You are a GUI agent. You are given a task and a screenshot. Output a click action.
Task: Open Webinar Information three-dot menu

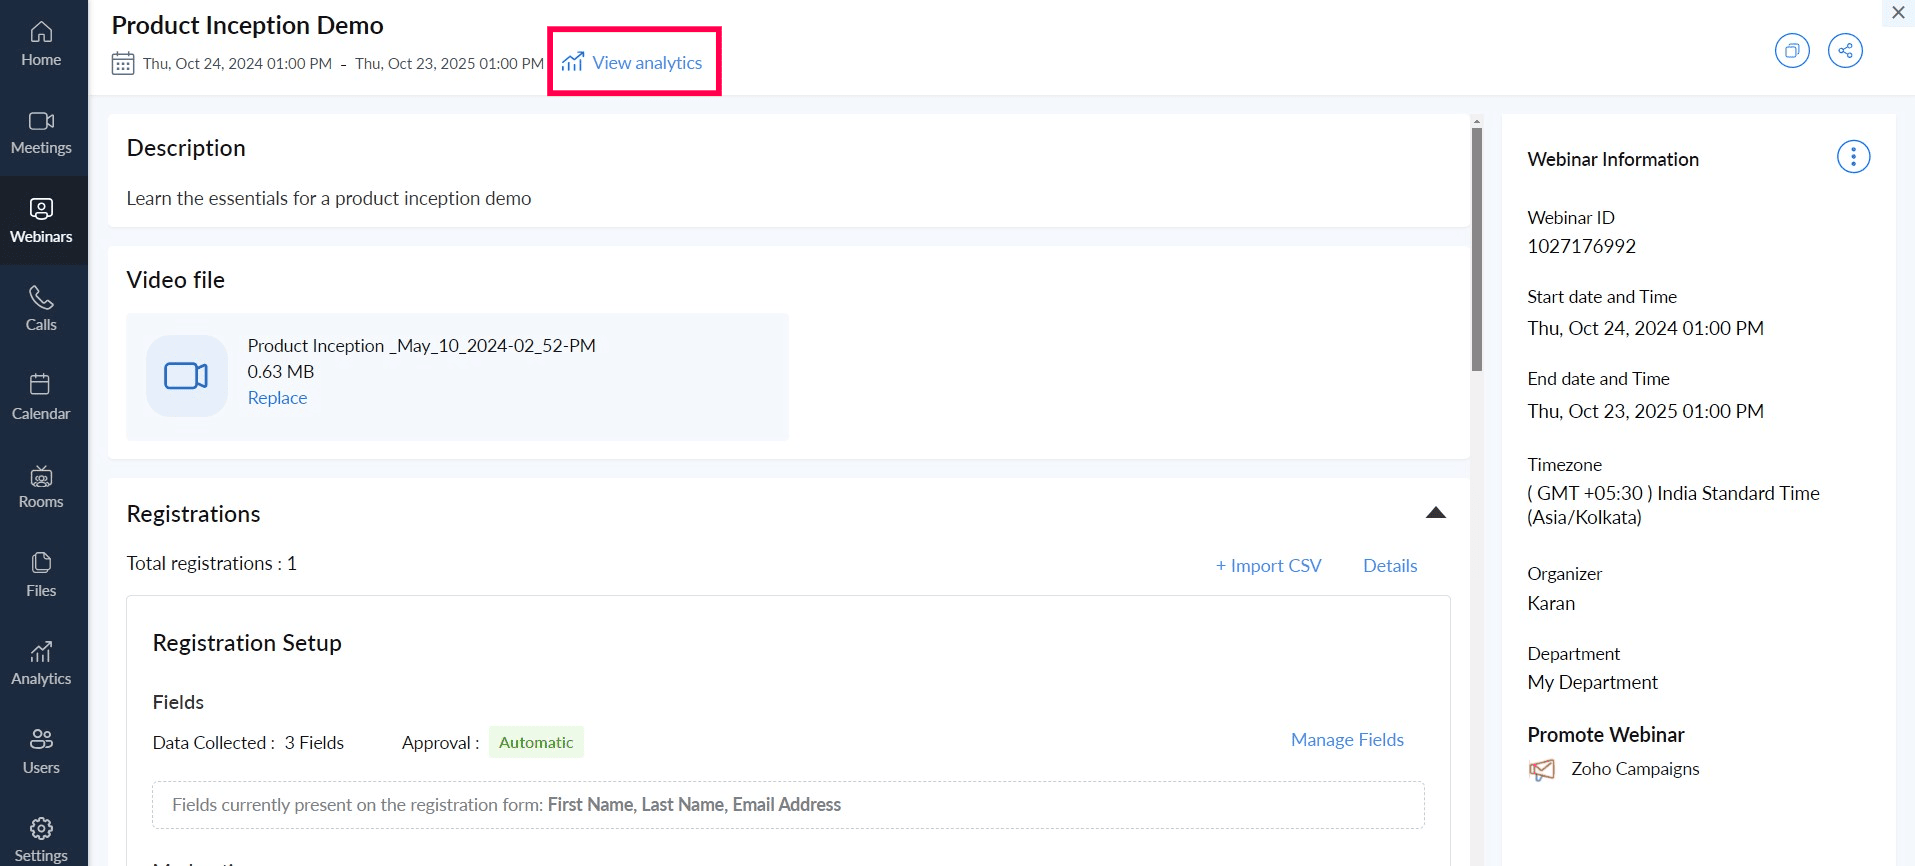point(1853,157)
